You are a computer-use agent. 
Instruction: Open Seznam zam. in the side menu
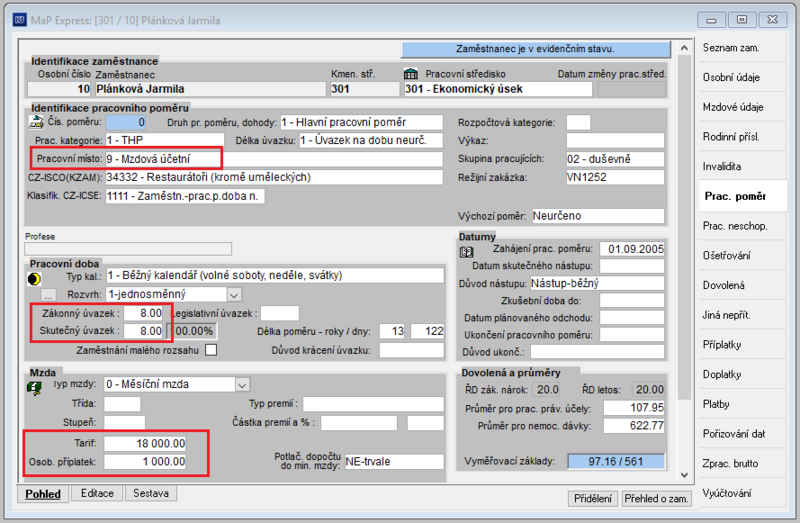pos(742,48)
